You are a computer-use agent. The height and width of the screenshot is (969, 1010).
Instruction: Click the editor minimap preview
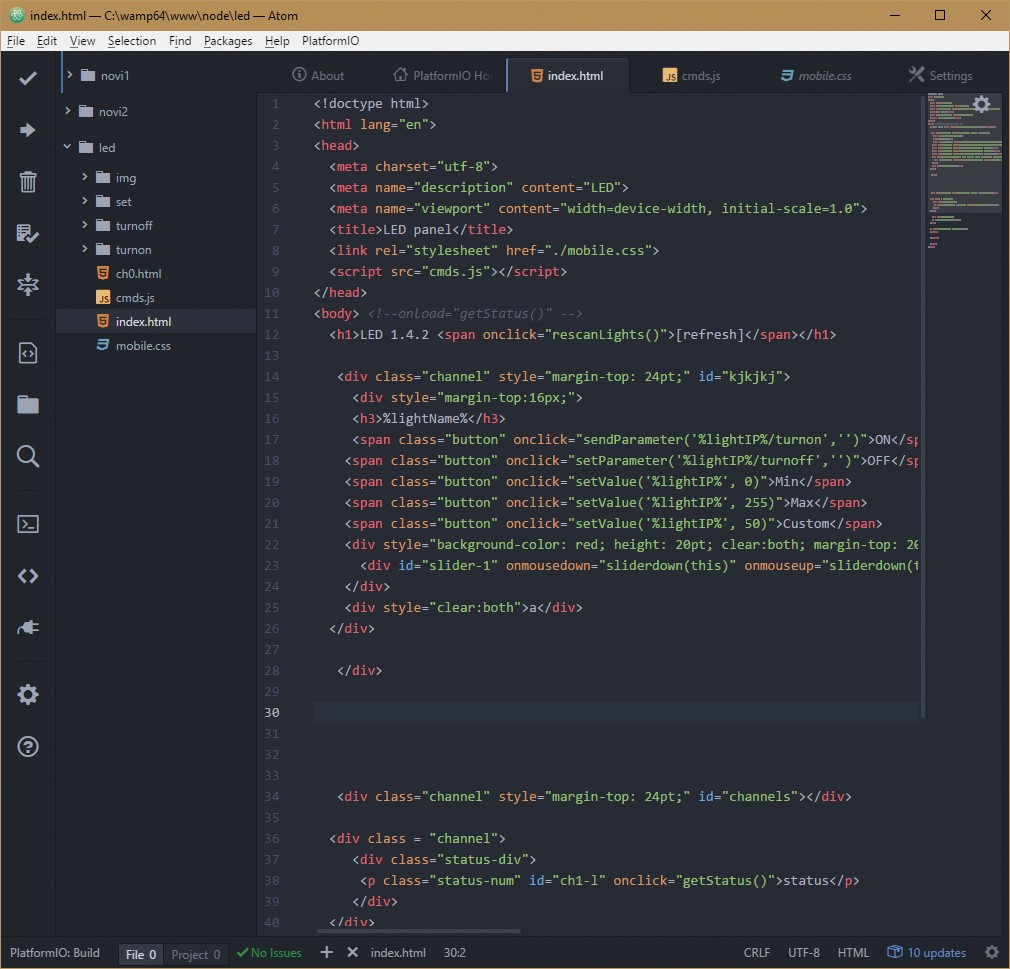(964, 173)
